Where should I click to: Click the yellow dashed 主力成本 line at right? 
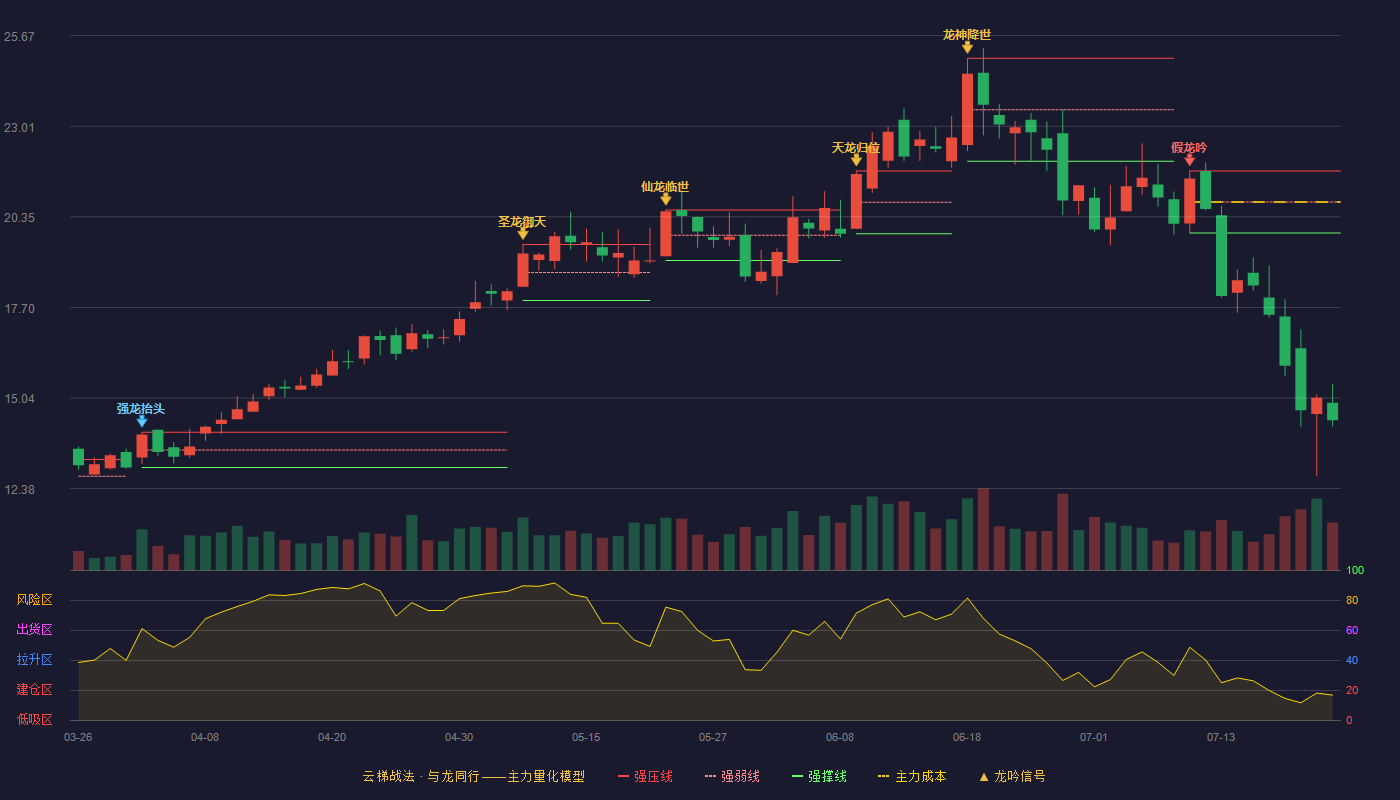point(1267,202)
